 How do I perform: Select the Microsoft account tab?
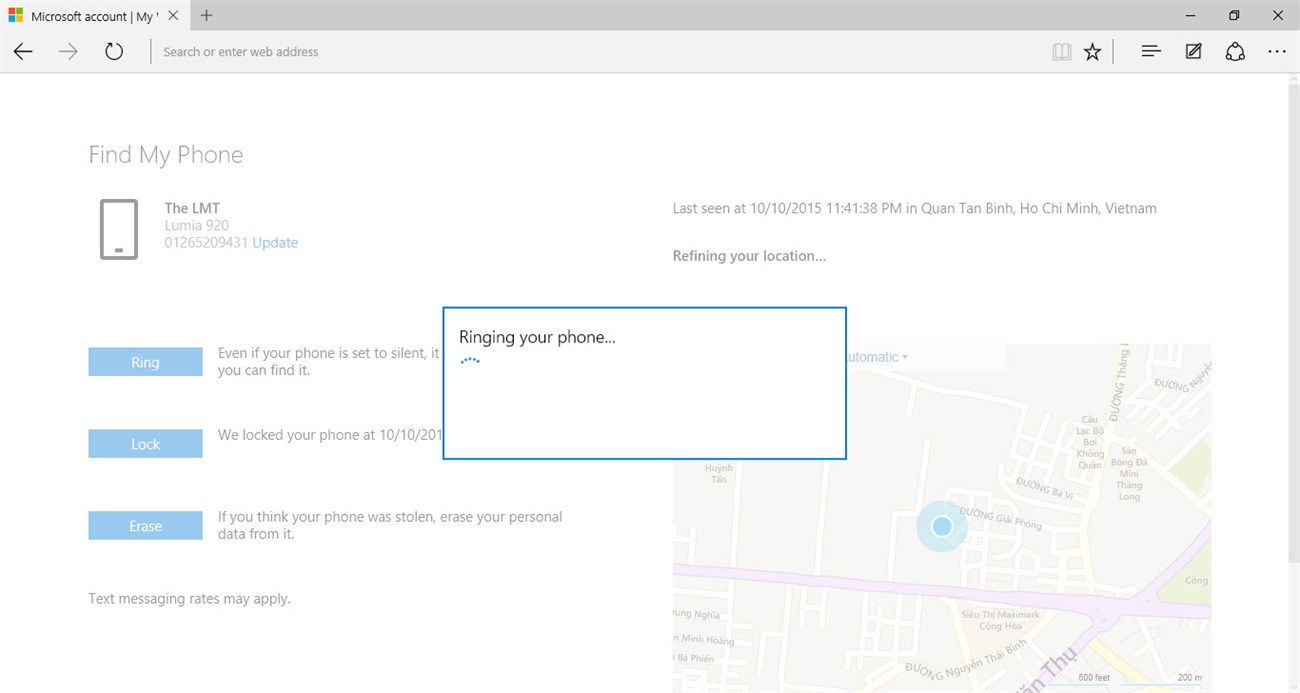point(93,16)
